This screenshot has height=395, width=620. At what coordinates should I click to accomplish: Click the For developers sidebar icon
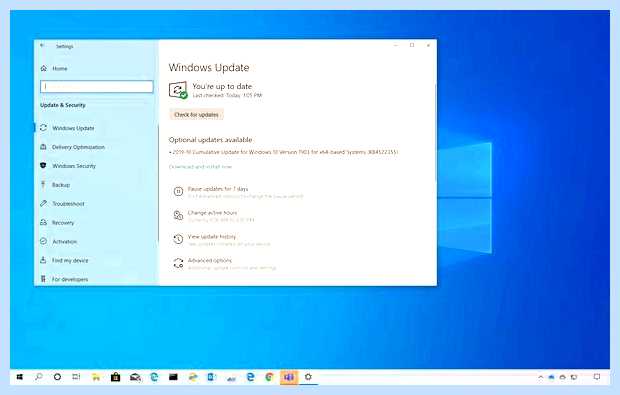coord(43,279)
